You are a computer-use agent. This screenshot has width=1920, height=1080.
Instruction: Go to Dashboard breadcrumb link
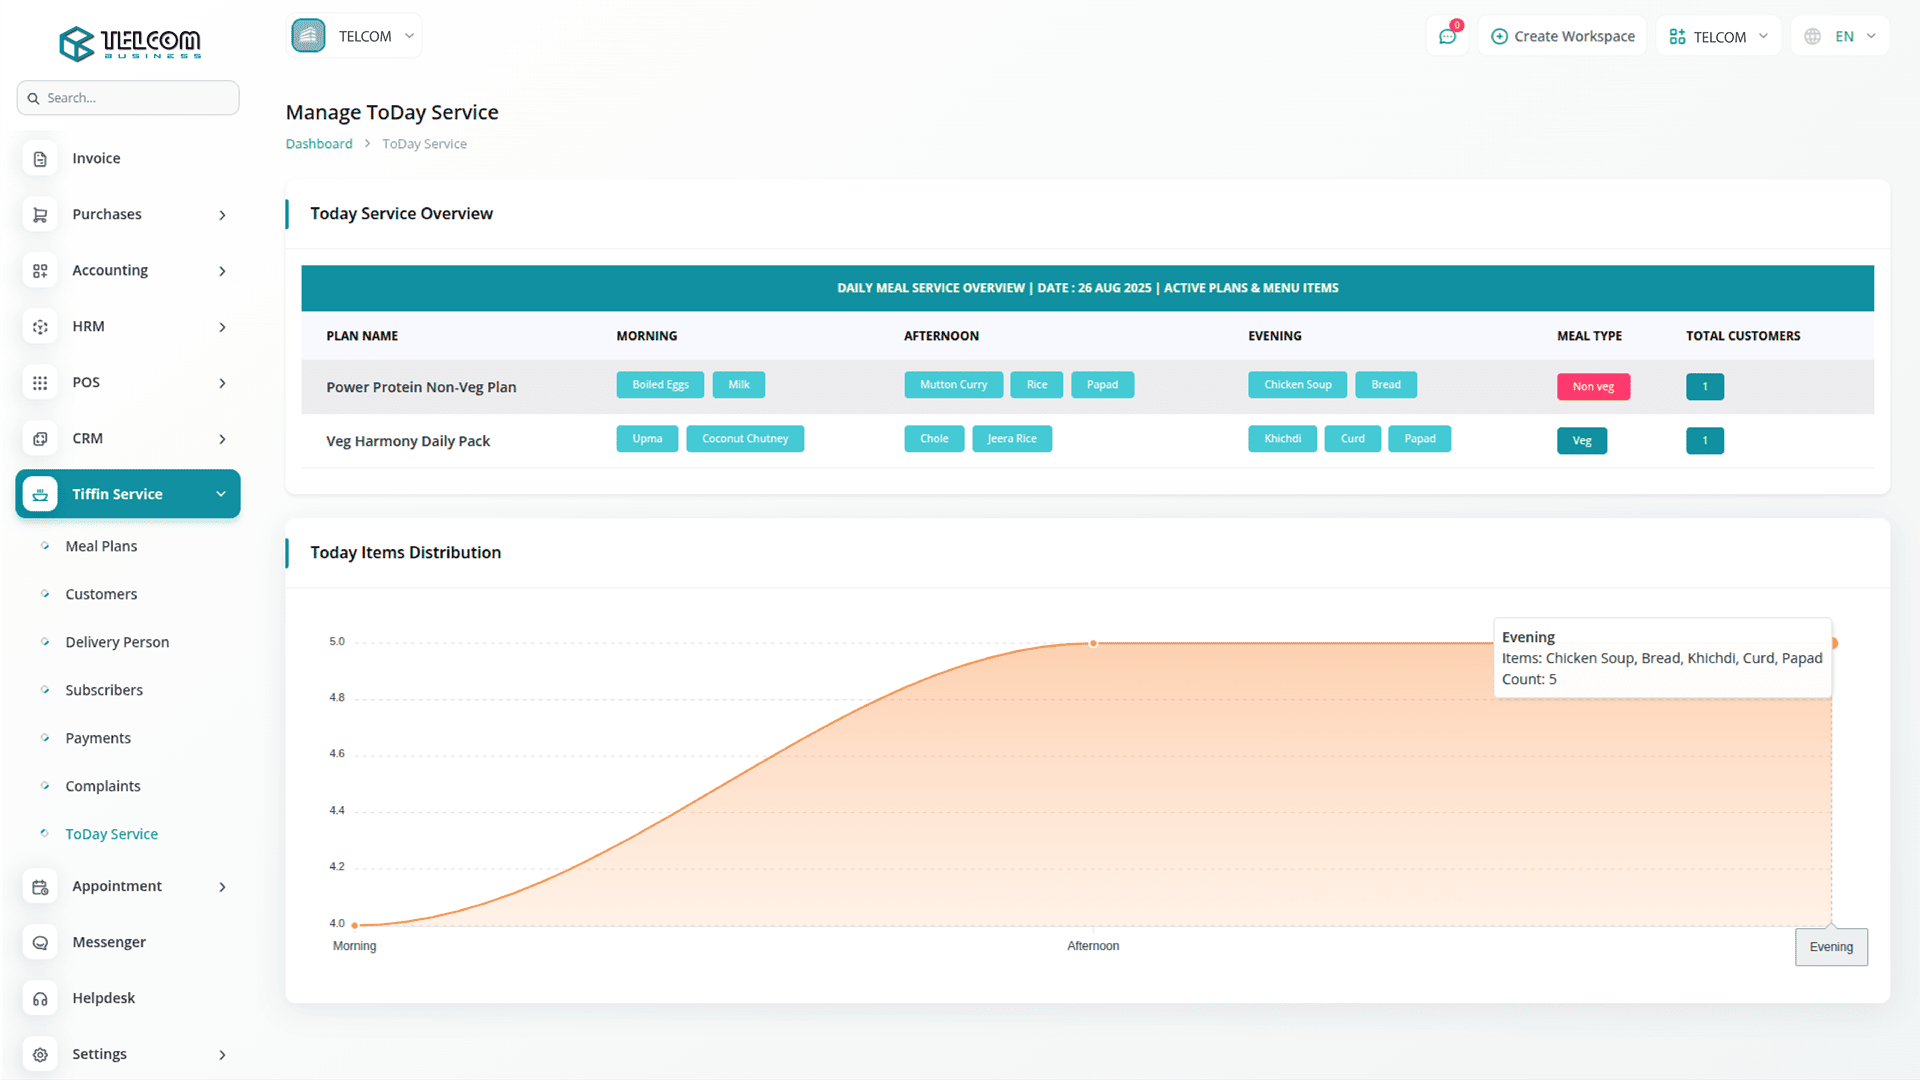319,144
